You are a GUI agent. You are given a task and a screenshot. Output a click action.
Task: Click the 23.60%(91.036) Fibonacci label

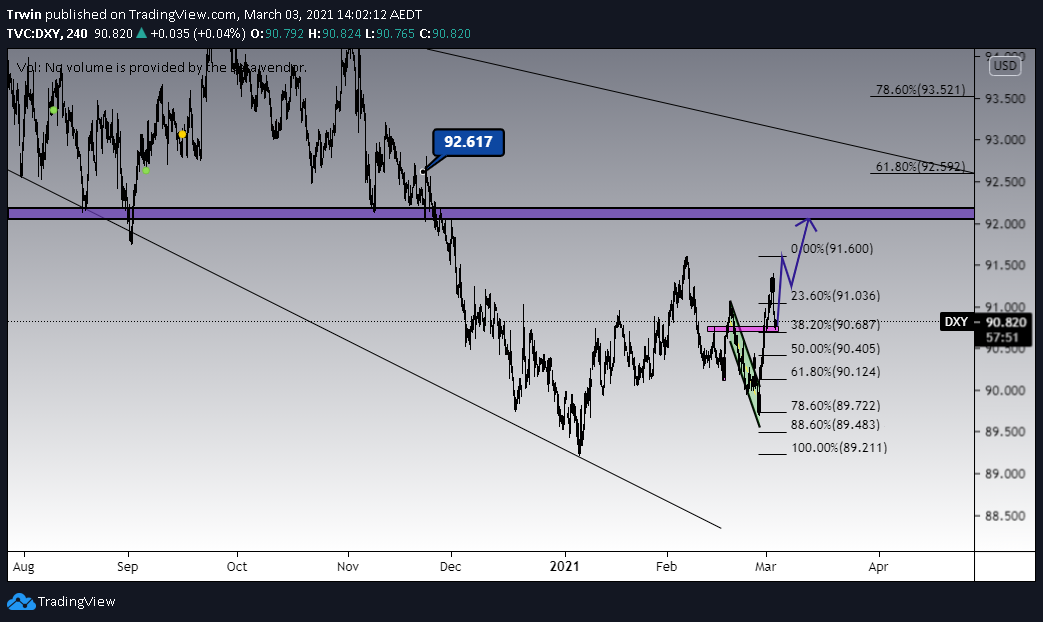pyautogui.click(x=835, y=295)
